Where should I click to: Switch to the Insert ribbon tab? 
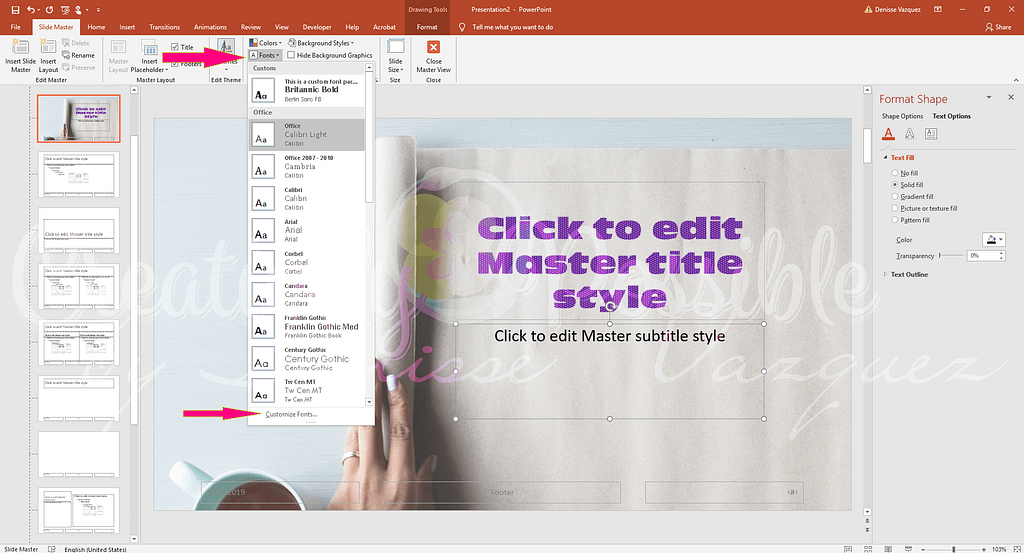click(x=127, y=27)
